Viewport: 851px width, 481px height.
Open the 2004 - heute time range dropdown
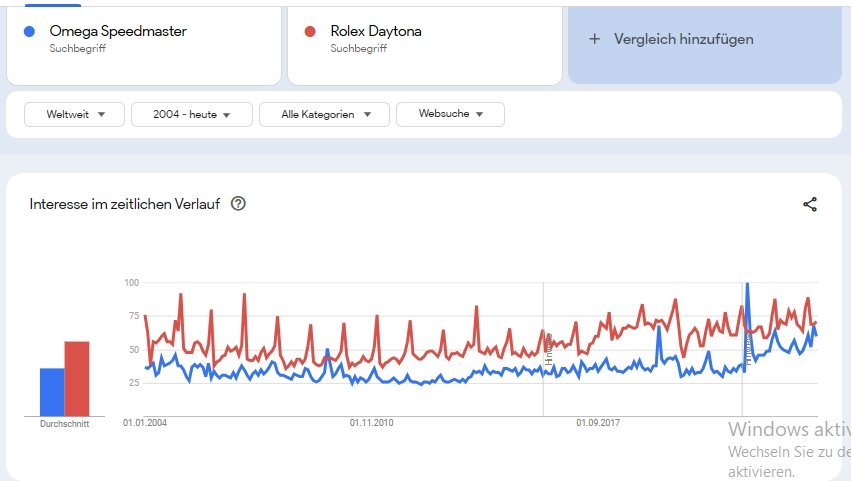tap(190, 115)
